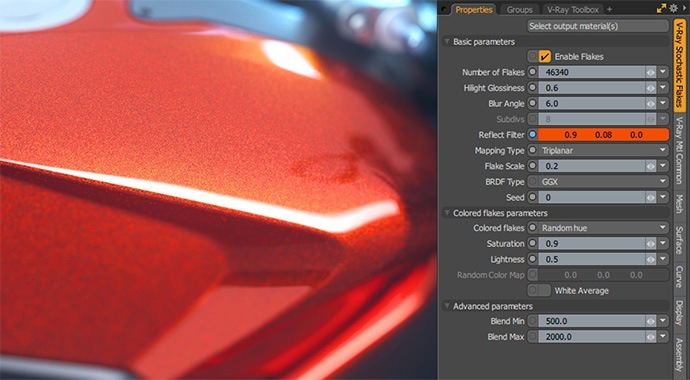Open Lightness dropdown arrow
The width and height of the screenshot is (690, 380).
pyautogui.click(x=663, y=259)
